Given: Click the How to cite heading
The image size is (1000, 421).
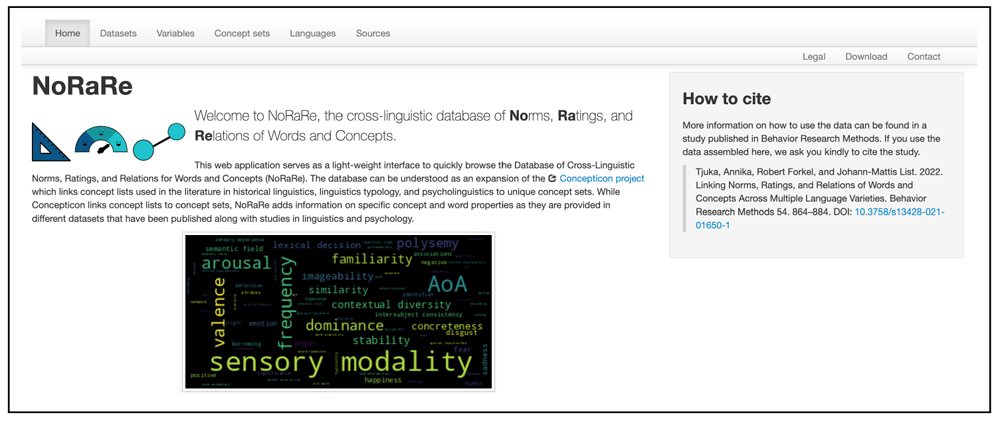Looking at the screenshot, I should 726,99.
